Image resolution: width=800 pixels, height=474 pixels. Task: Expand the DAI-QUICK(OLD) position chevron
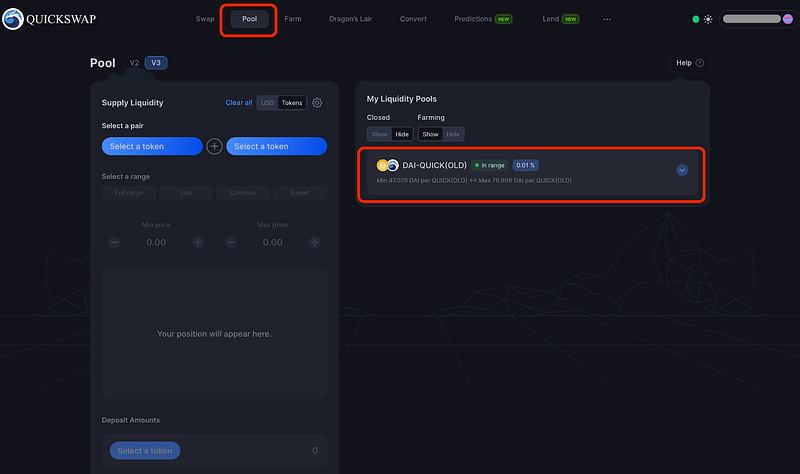pos(682,170)
